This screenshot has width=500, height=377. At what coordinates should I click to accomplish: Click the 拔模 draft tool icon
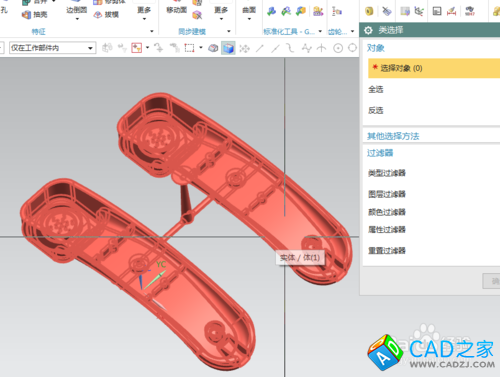[98, 15]
